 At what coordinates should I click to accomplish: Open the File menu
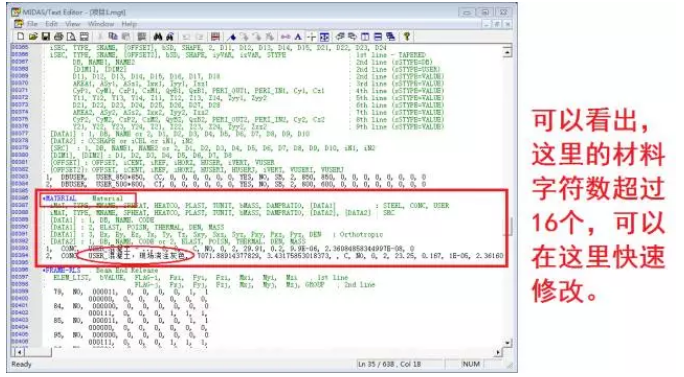[32, 24]
